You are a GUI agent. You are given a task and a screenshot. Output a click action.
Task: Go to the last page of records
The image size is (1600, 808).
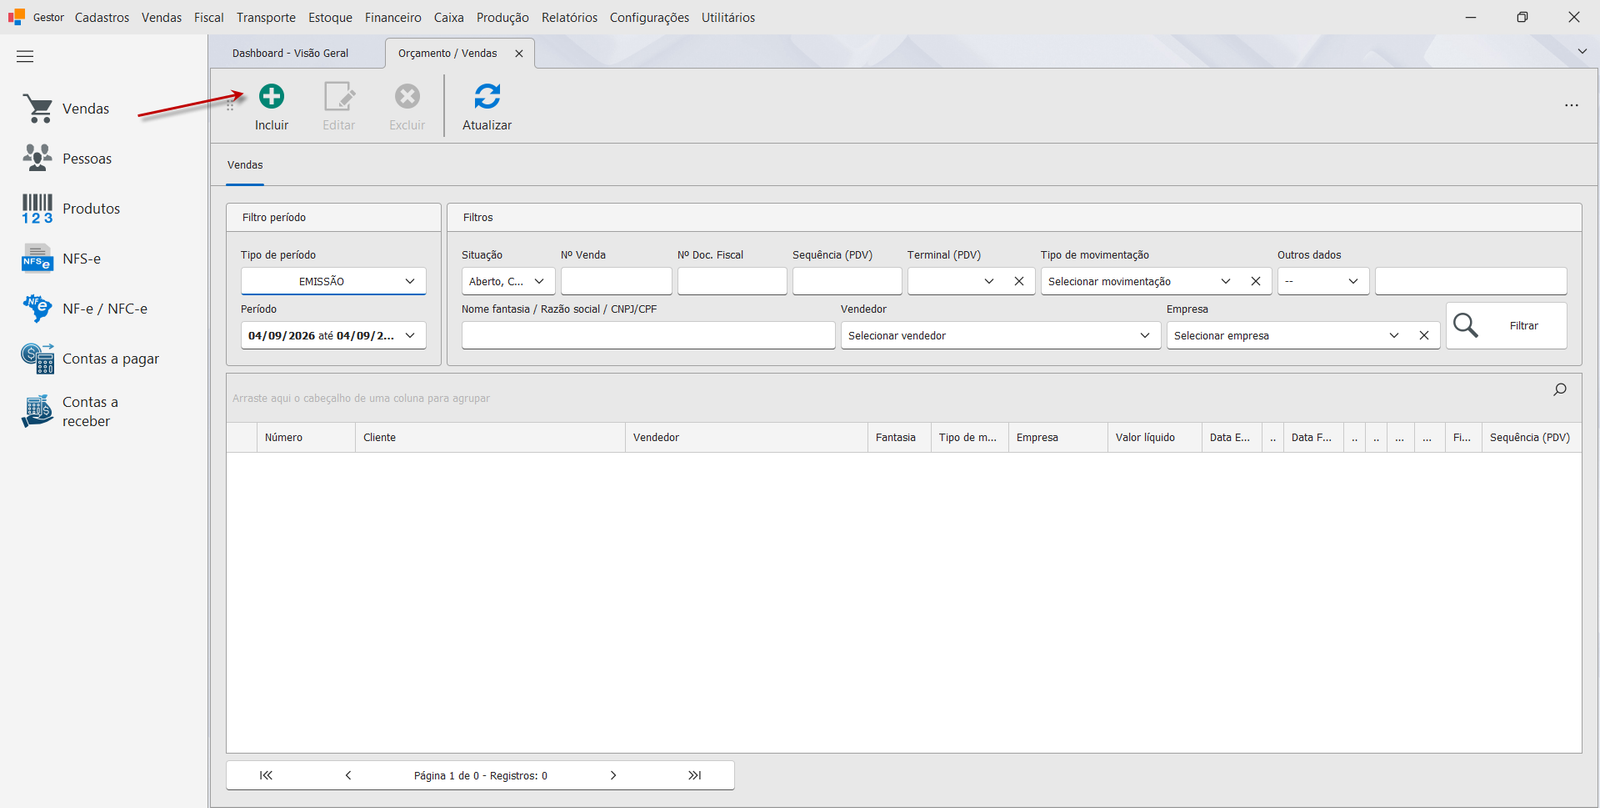pyautogui.click(x=695, y=775)
